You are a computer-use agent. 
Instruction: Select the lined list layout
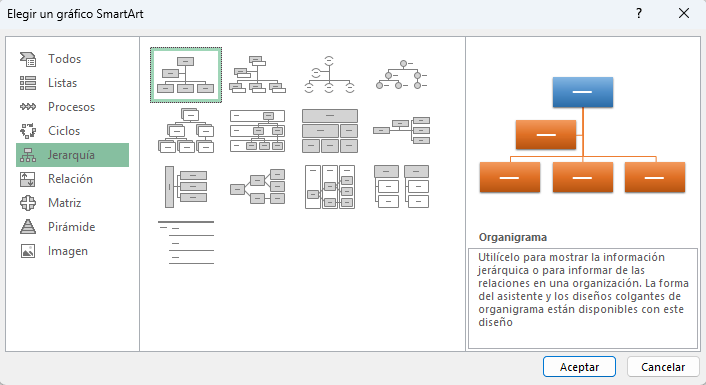tap(186, 242)
